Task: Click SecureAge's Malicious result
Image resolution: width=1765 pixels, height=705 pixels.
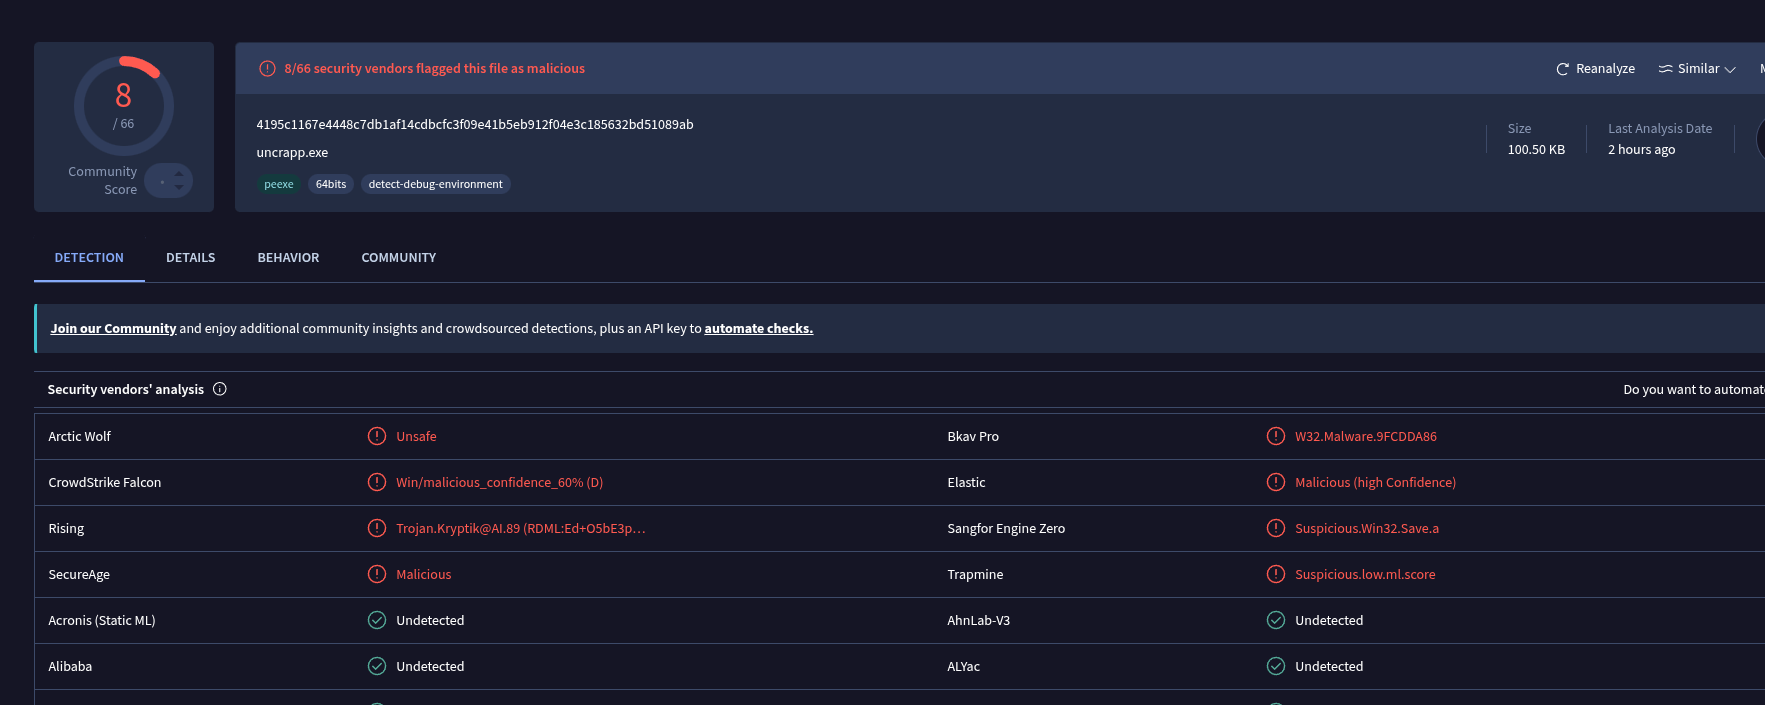Action: tap(424, 575)
